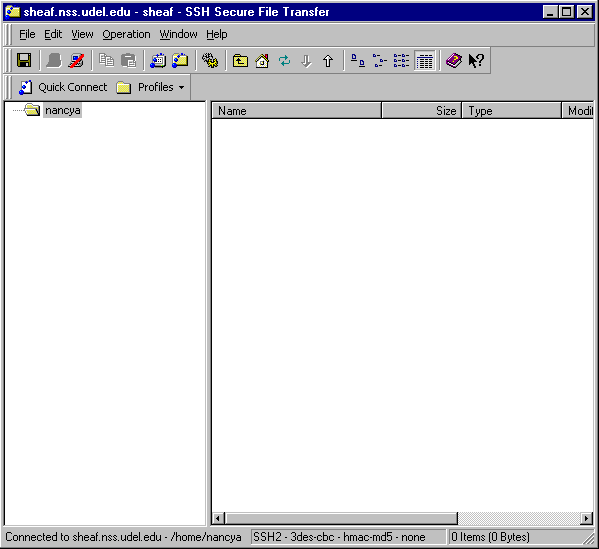Image resolution: width=599 pixels, height=549 pixels.
Task: Switch to details view icon
Action: (x=424, y=60)
